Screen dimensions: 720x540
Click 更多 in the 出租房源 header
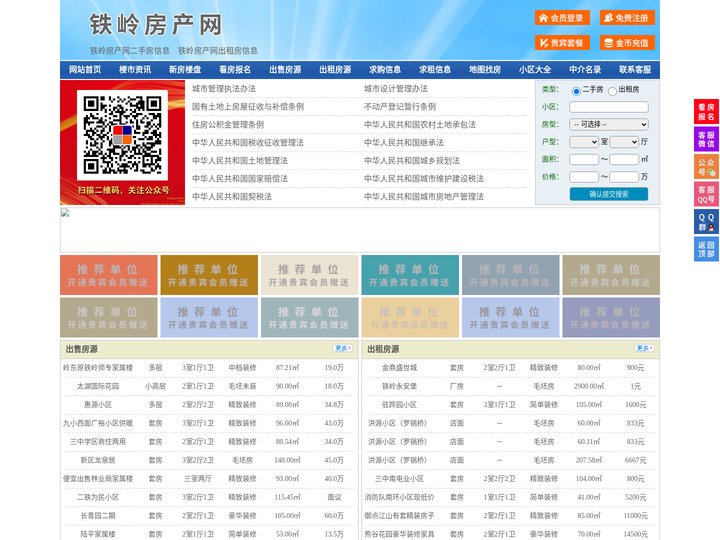[x=644, y=349]
